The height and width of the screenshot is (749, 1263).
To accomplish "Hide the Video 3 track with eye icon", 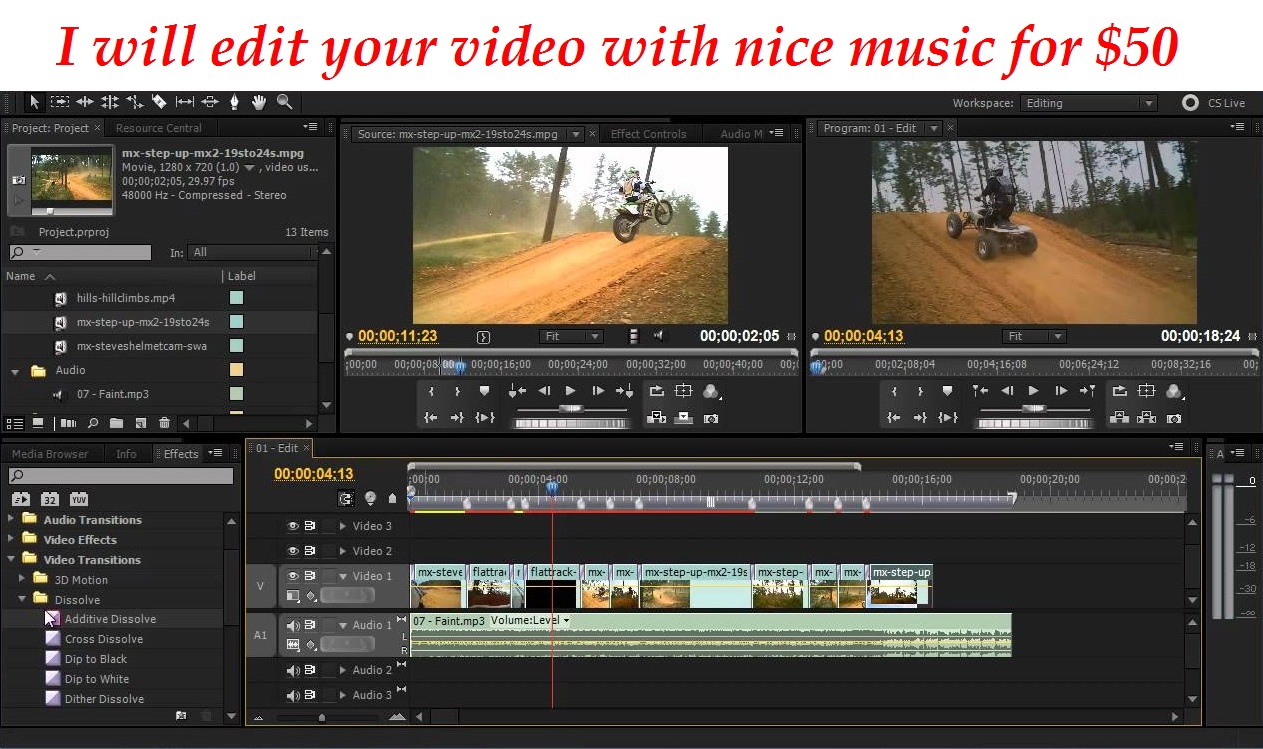I will pos(293,526).
